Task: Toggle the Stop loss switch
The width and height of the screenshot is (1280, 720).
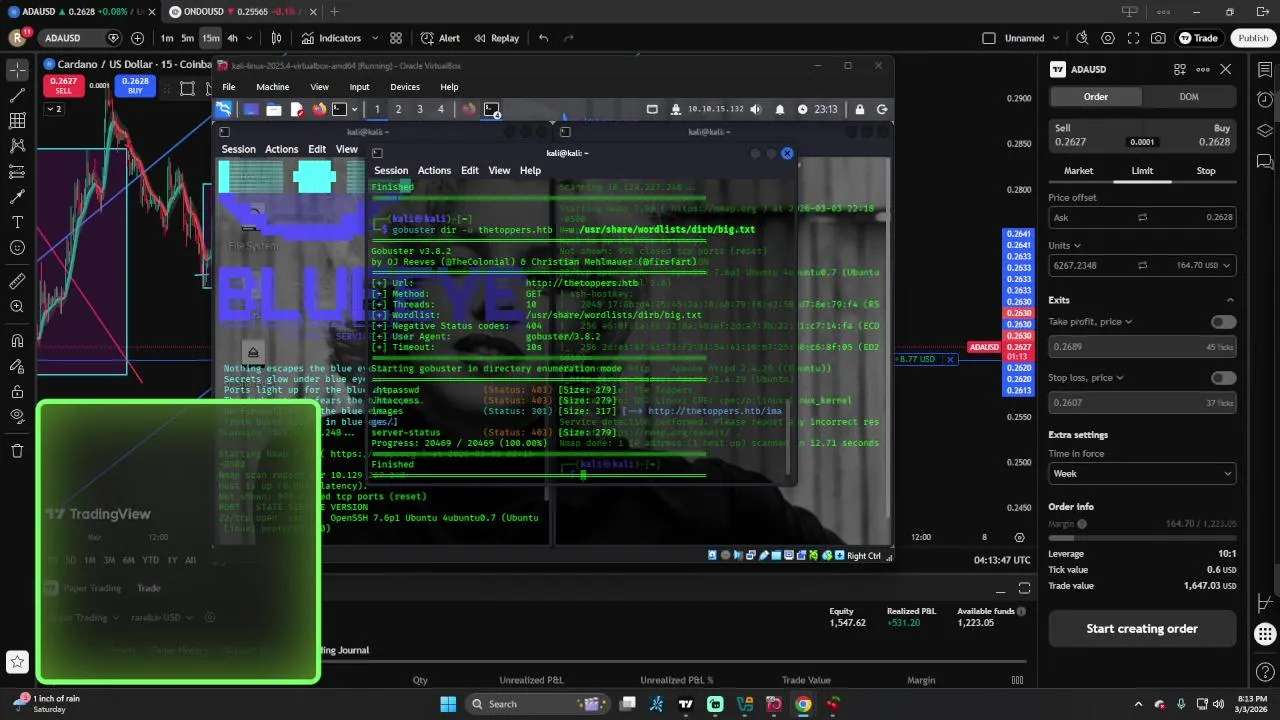Action: pyautogui.click(x=1223, y=378)
